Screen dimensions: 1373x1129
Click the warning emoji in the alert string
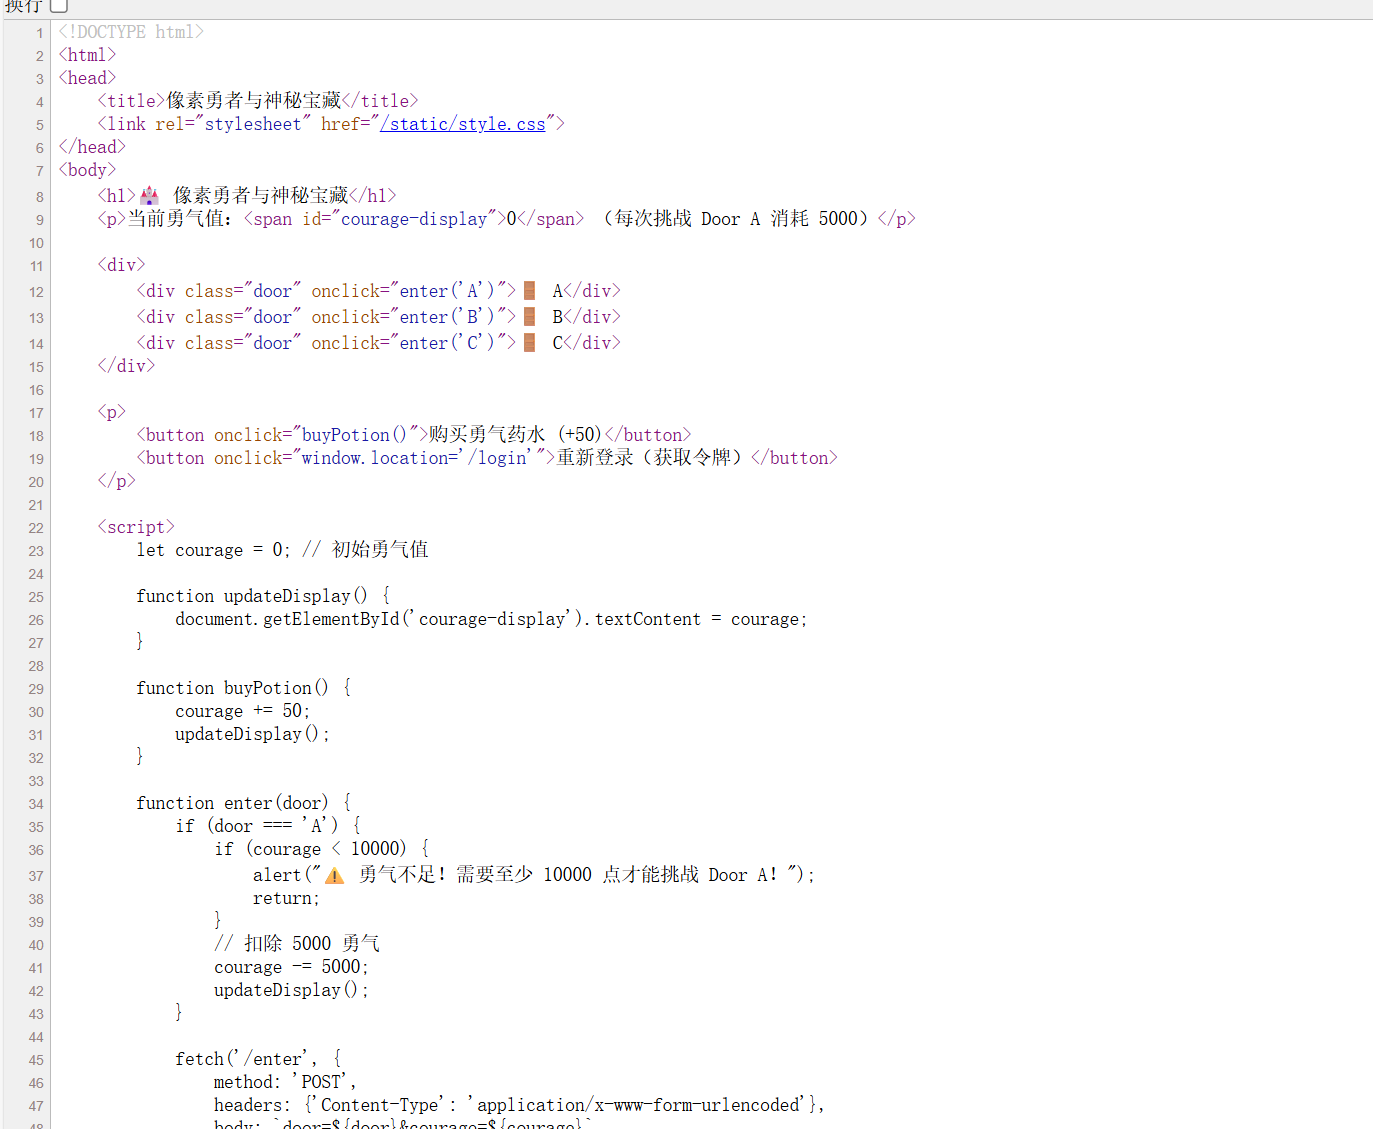[333, 874]
